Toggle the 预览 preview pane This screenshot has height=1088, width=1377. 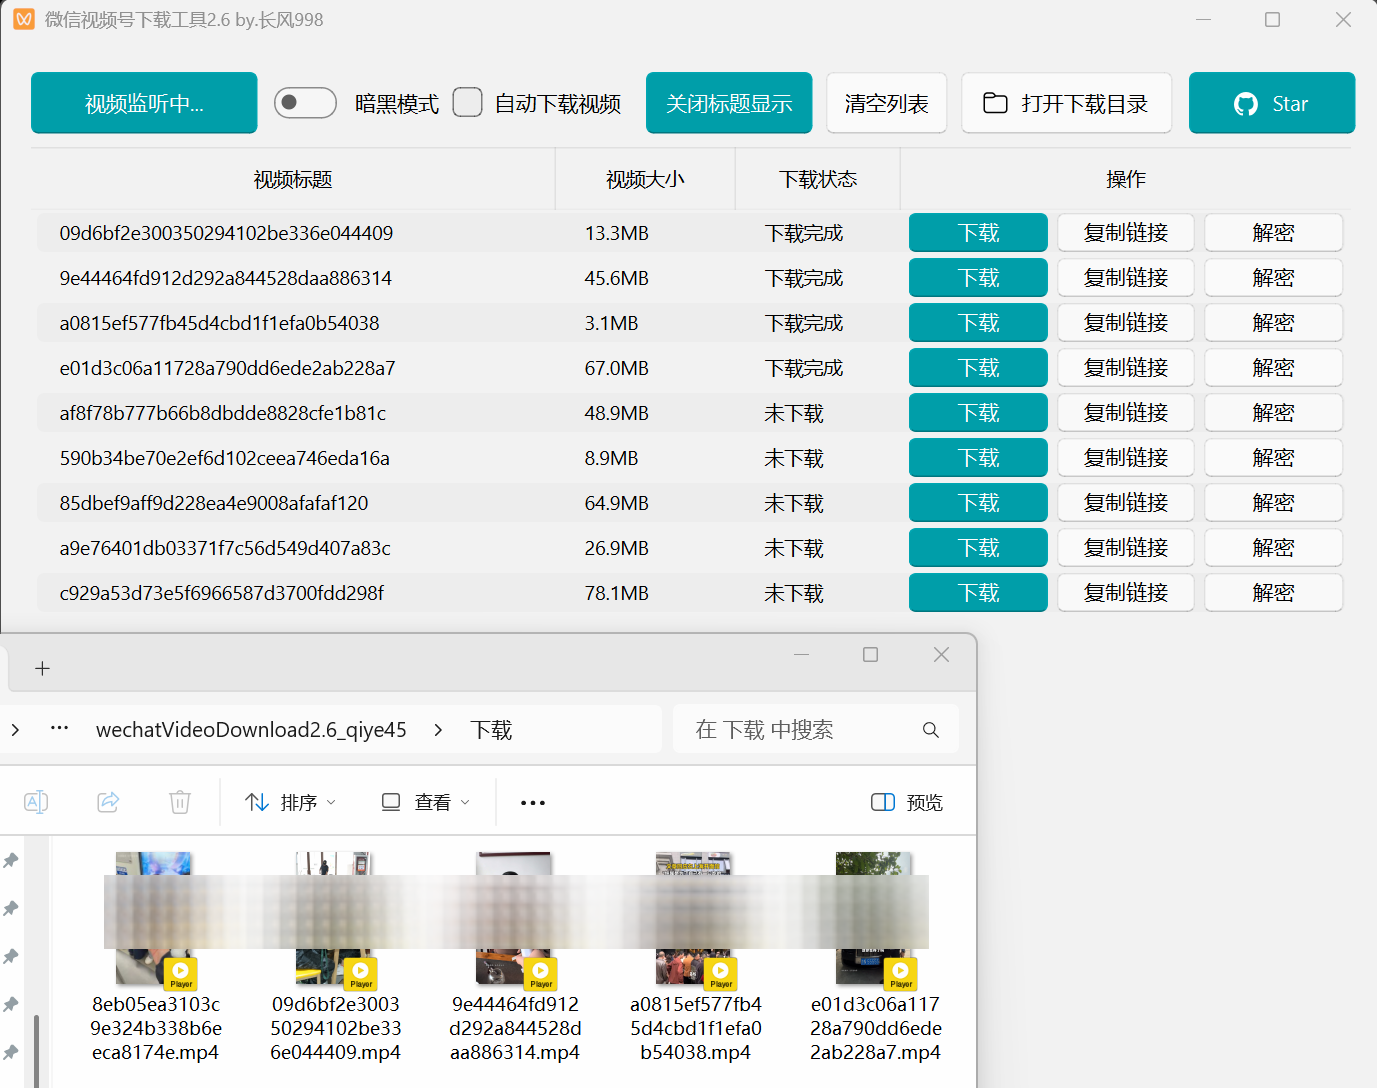[905, 801]
